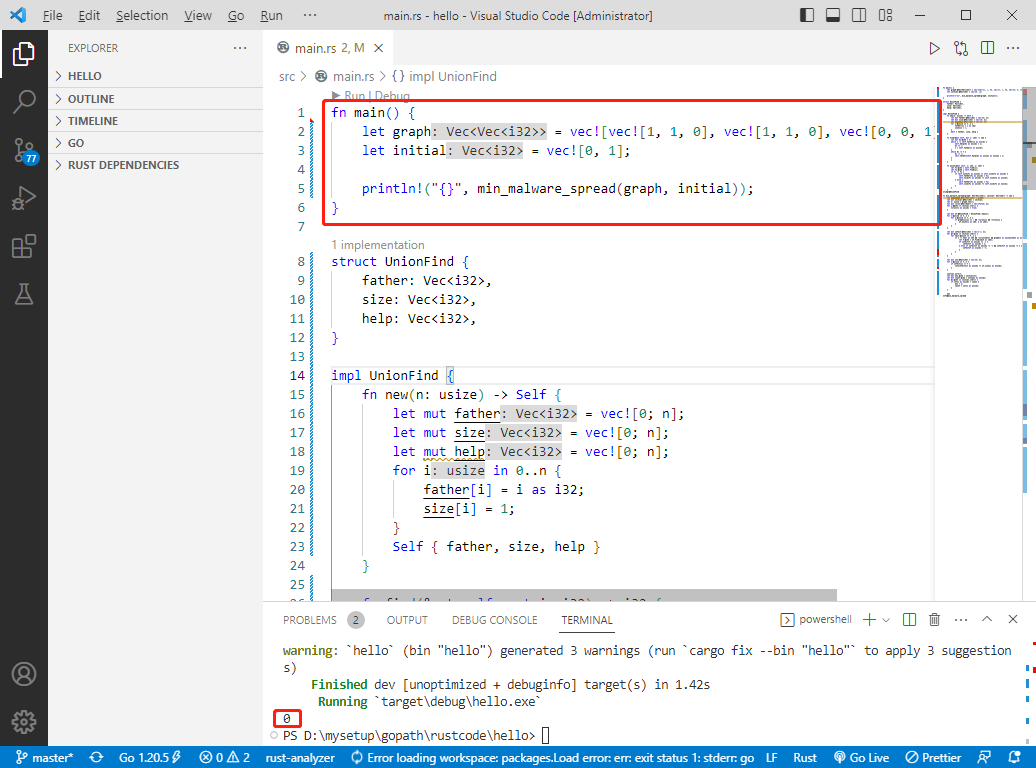The image size is (1036, 768).
Task: Expand the TIMELINE section
Action: [156, 121]
